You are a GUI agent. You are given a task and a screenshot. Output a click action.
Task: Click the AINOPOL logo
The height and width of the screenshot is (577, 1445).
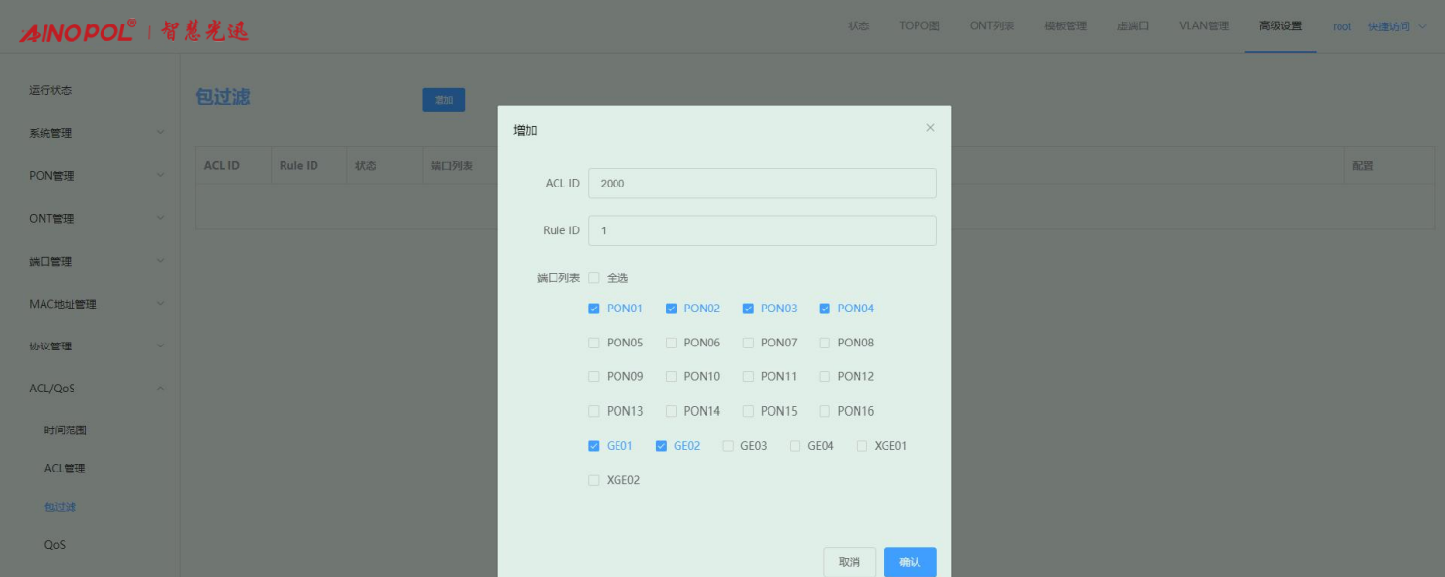pyautogui.click(x=78, y=31)
